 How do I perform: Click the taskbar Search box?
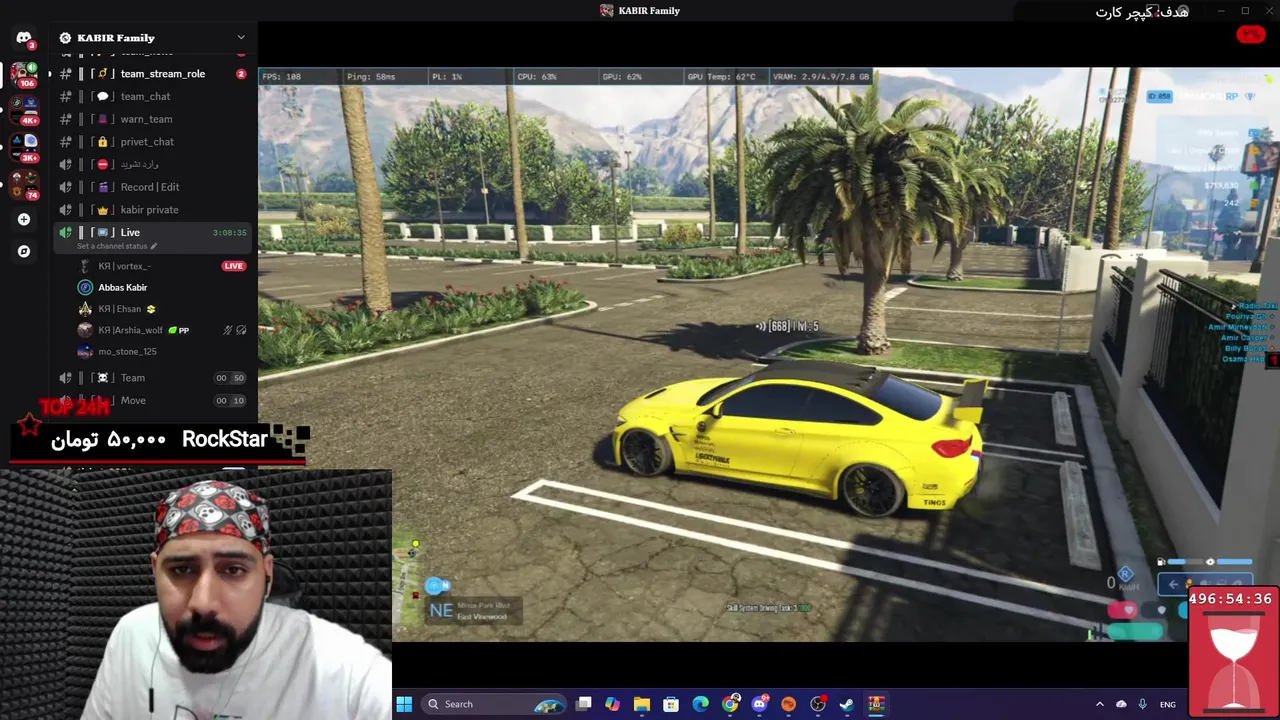[495, 704]
